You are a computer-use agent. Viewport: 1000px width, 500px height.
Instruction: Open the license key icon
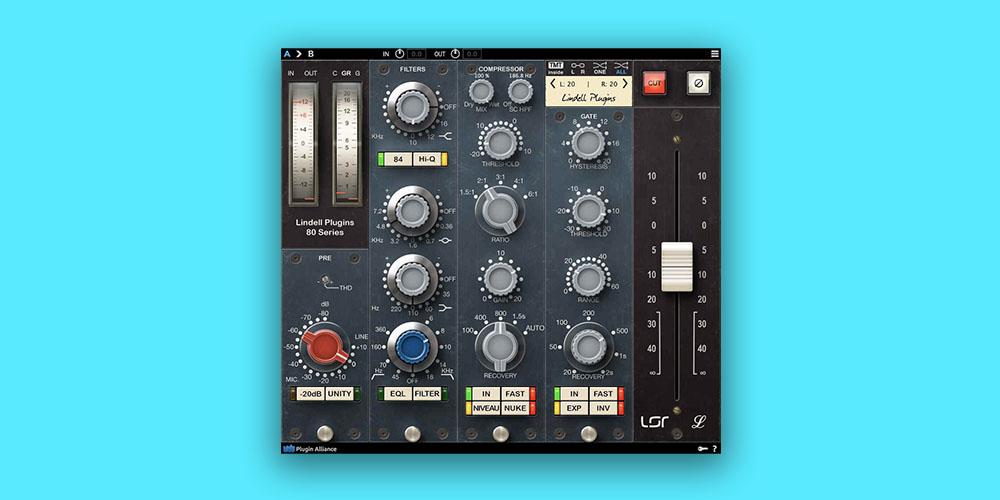click(x=702, y=449)
